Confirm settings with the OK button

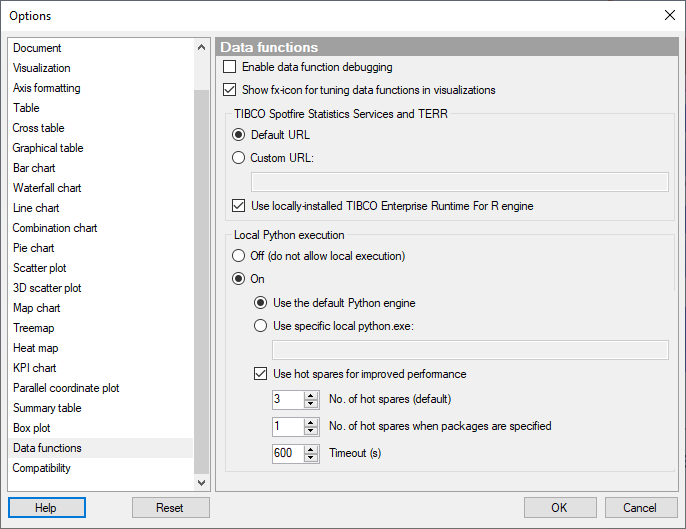click(x=560, y=508)
